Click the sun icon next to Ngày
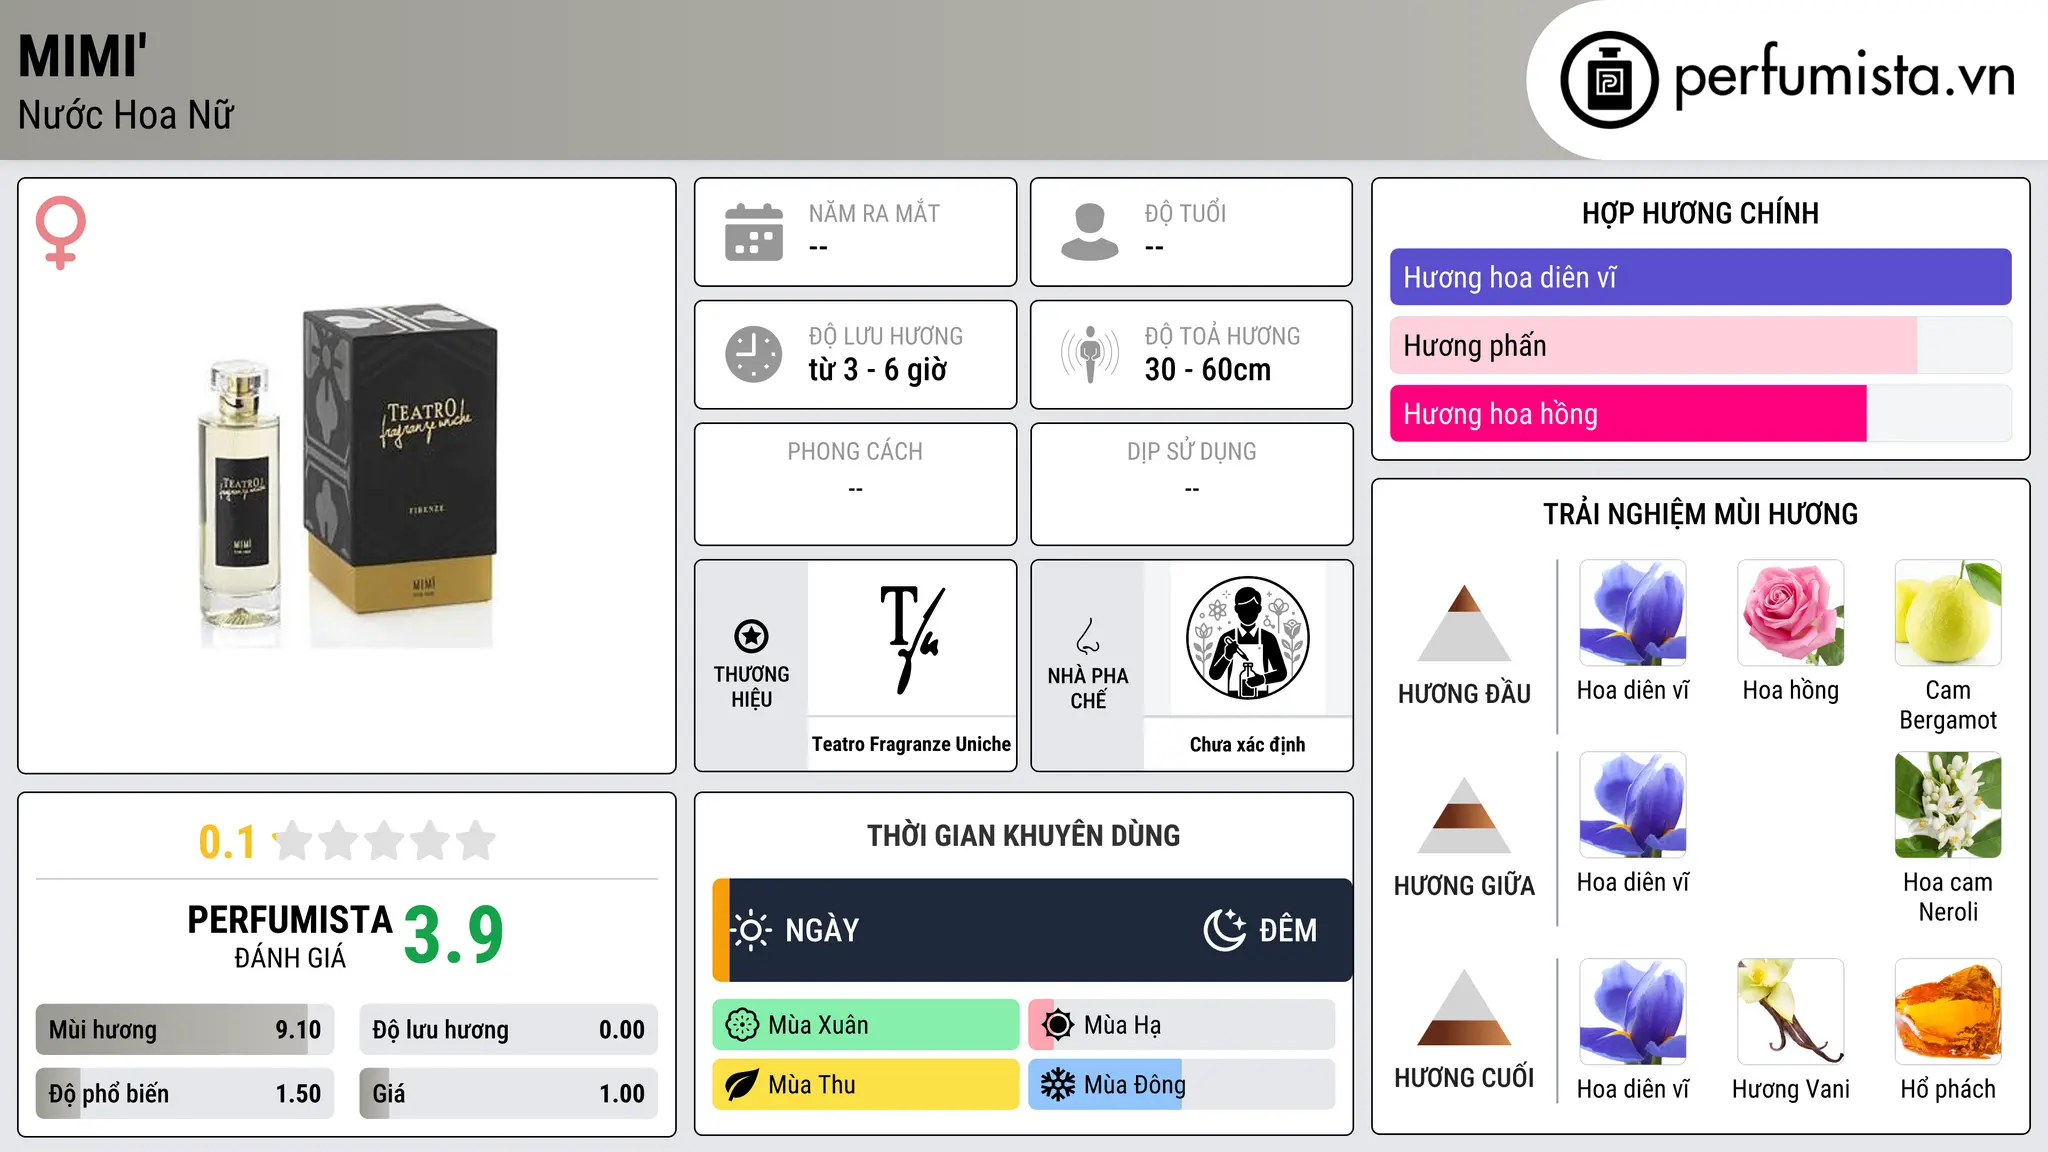Screen dimensions: 2048x1152 tap(751, 930)
